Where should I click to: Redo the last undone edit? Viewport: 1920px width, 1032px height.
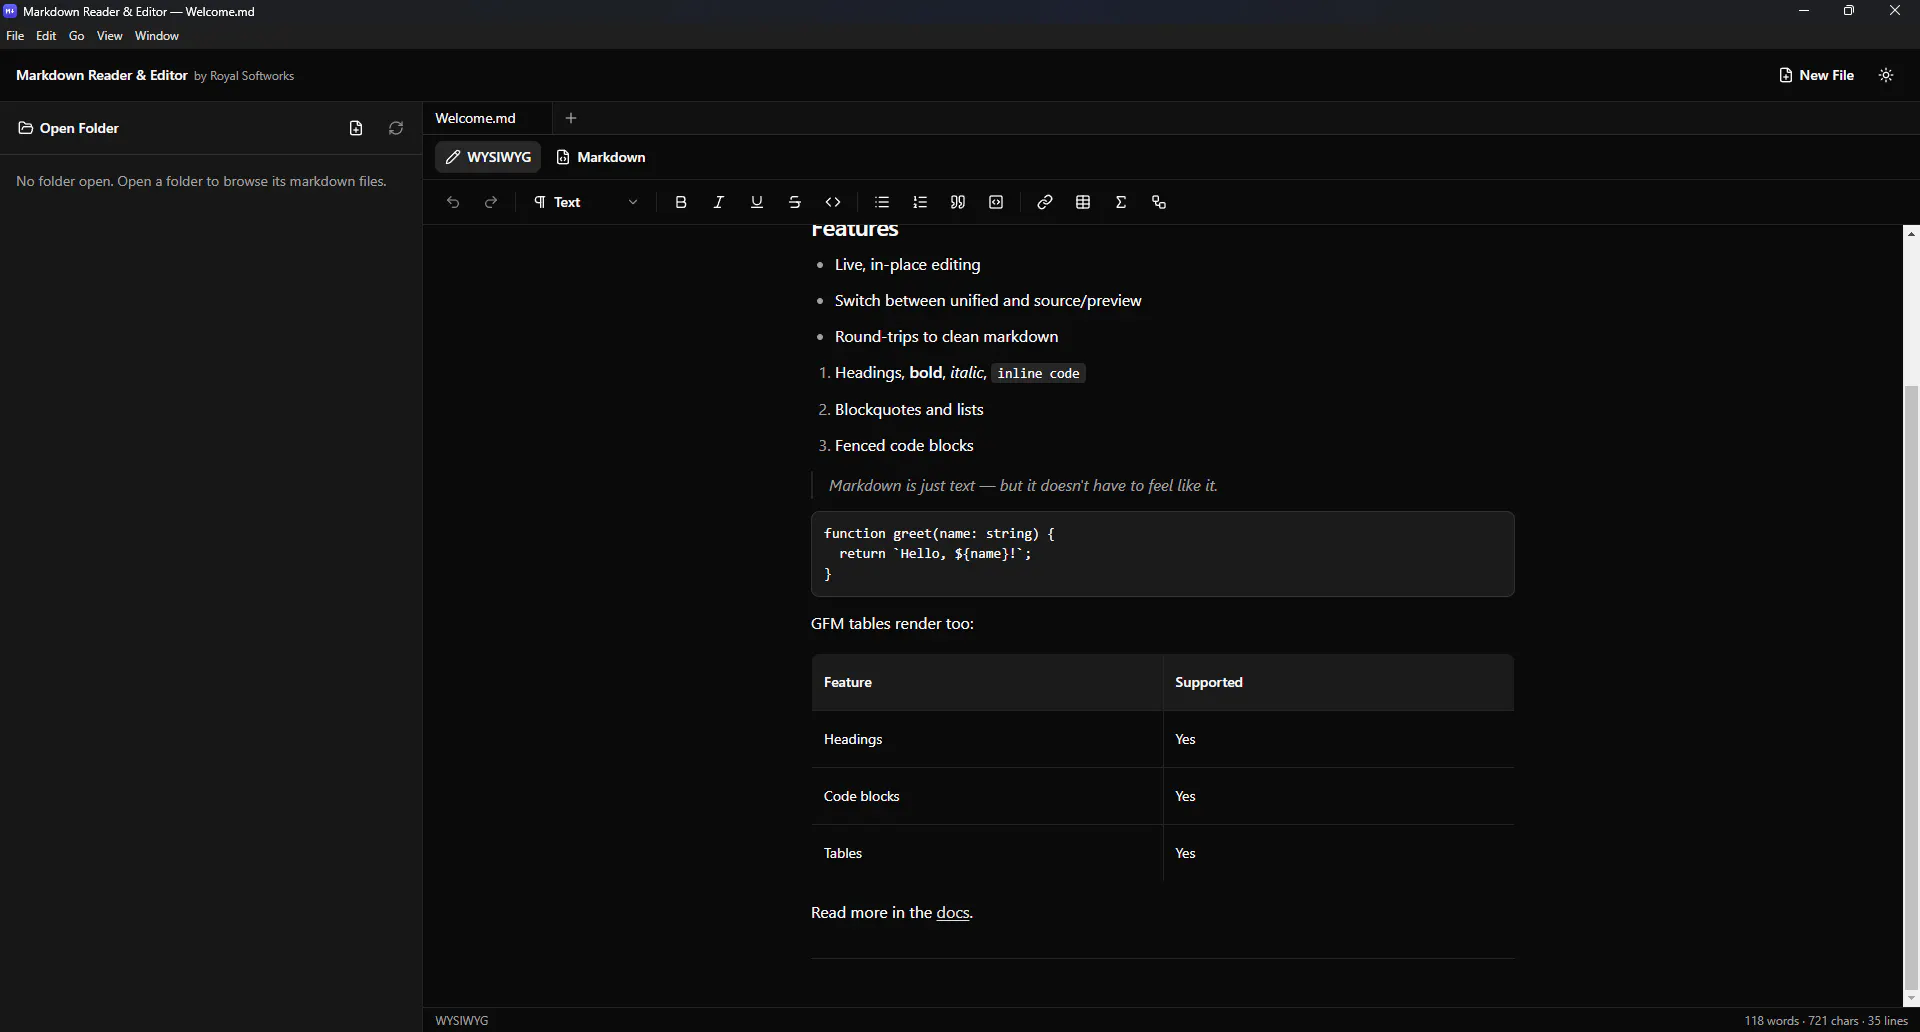point(491,203)
